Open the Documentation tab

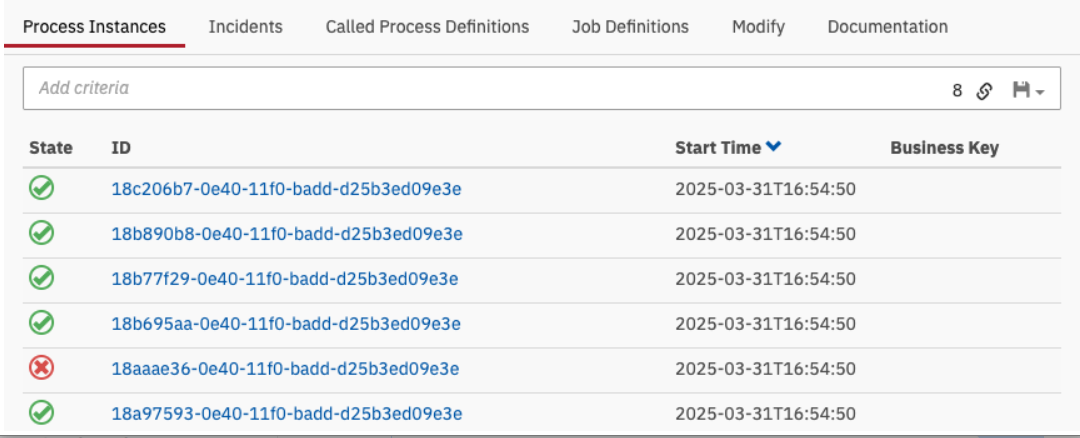click(x=887, y=27)
